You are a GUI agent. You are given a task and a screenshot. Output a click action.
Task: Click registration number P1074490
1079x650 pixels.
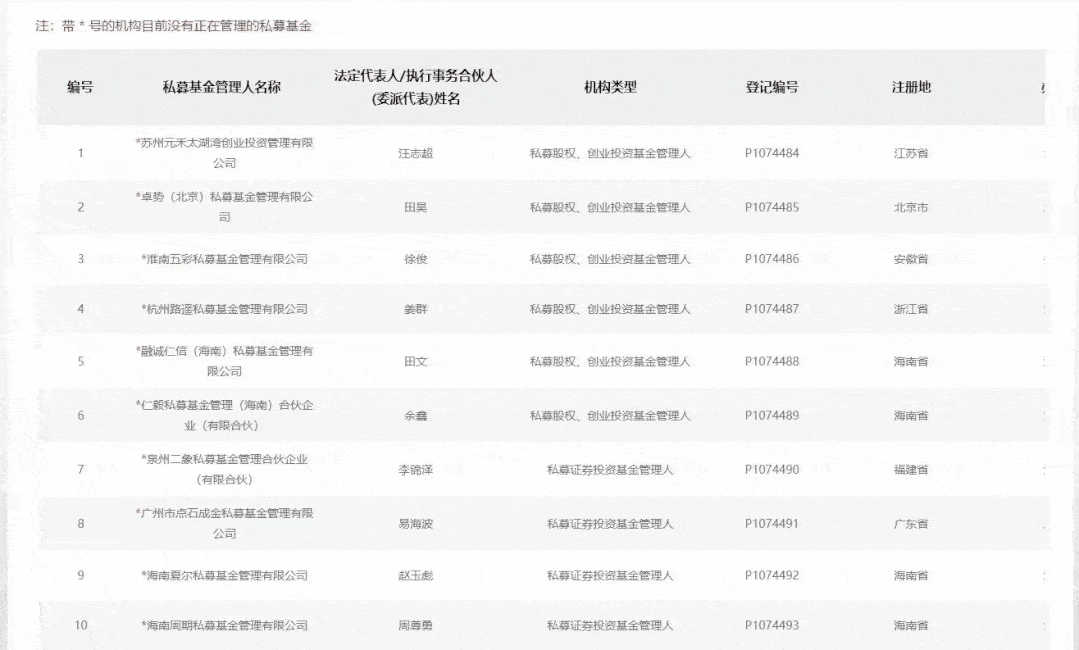click(x=772, y=469)
